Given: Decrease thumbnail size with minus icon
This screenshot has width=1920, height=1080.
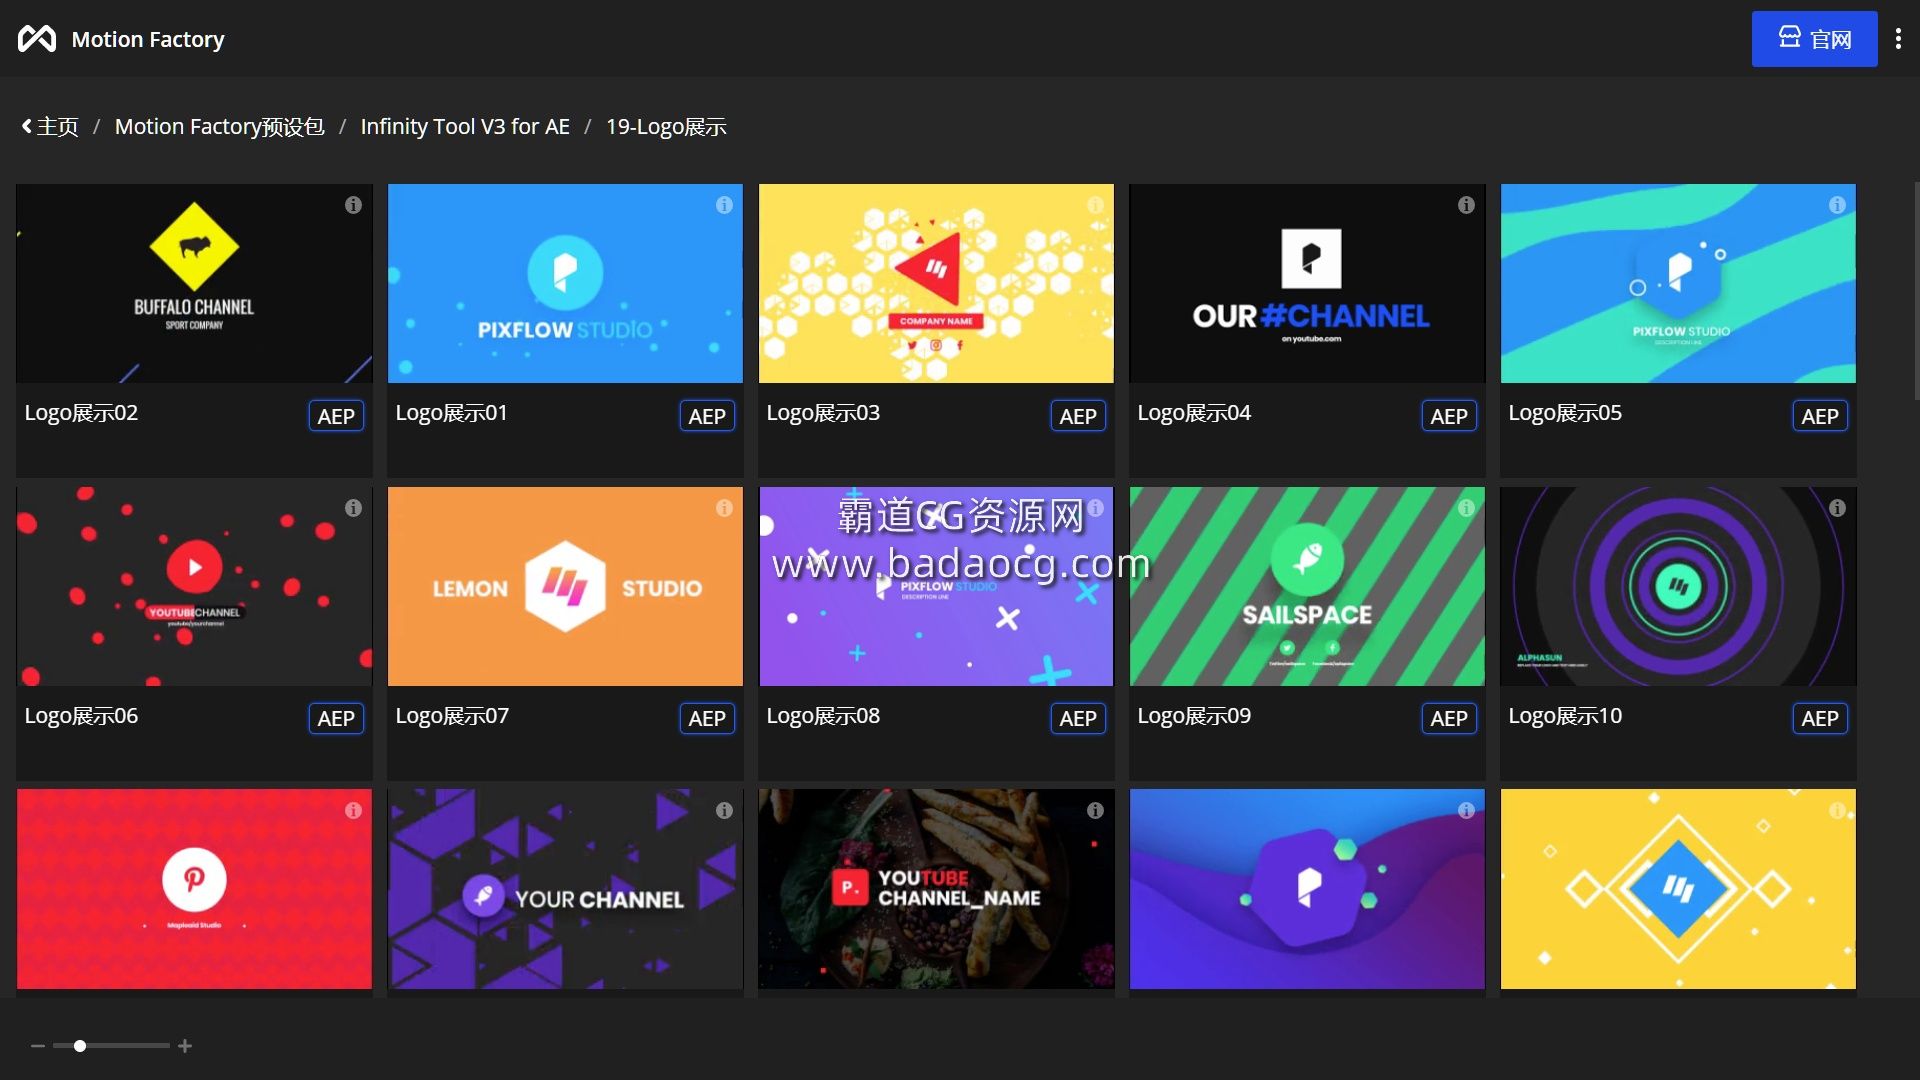Looking at the screenshot, I should point(38,1046).
